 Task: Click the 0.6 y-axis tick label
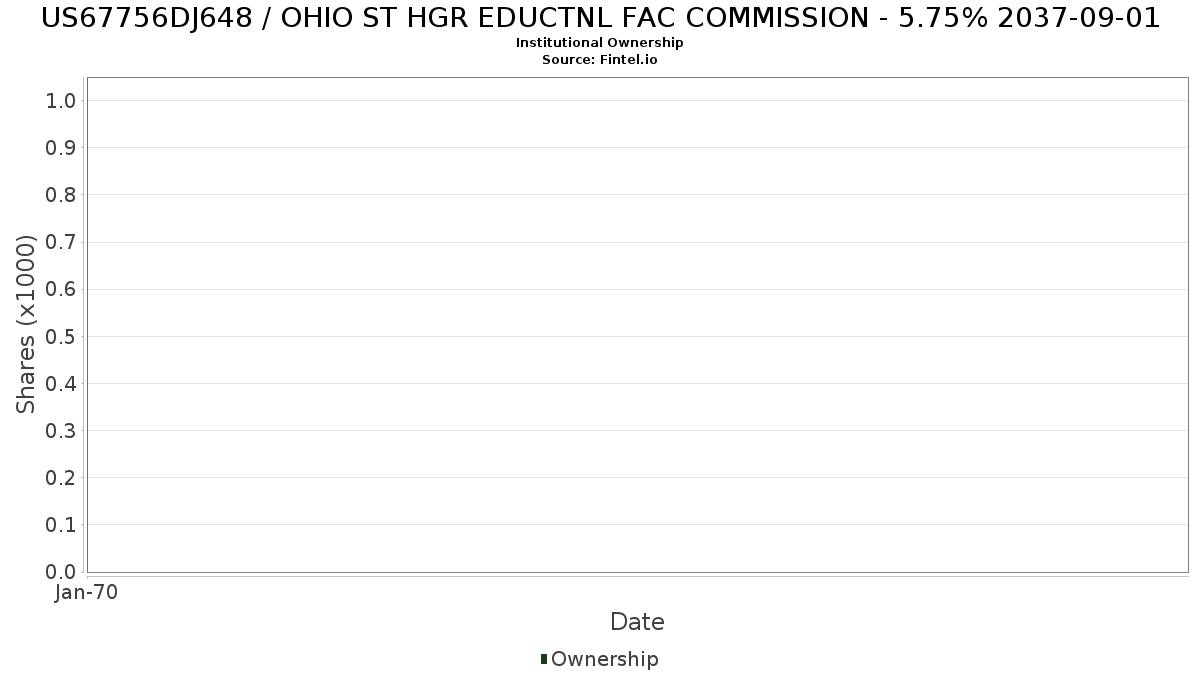pyautogui.click(x=61, y=289)
